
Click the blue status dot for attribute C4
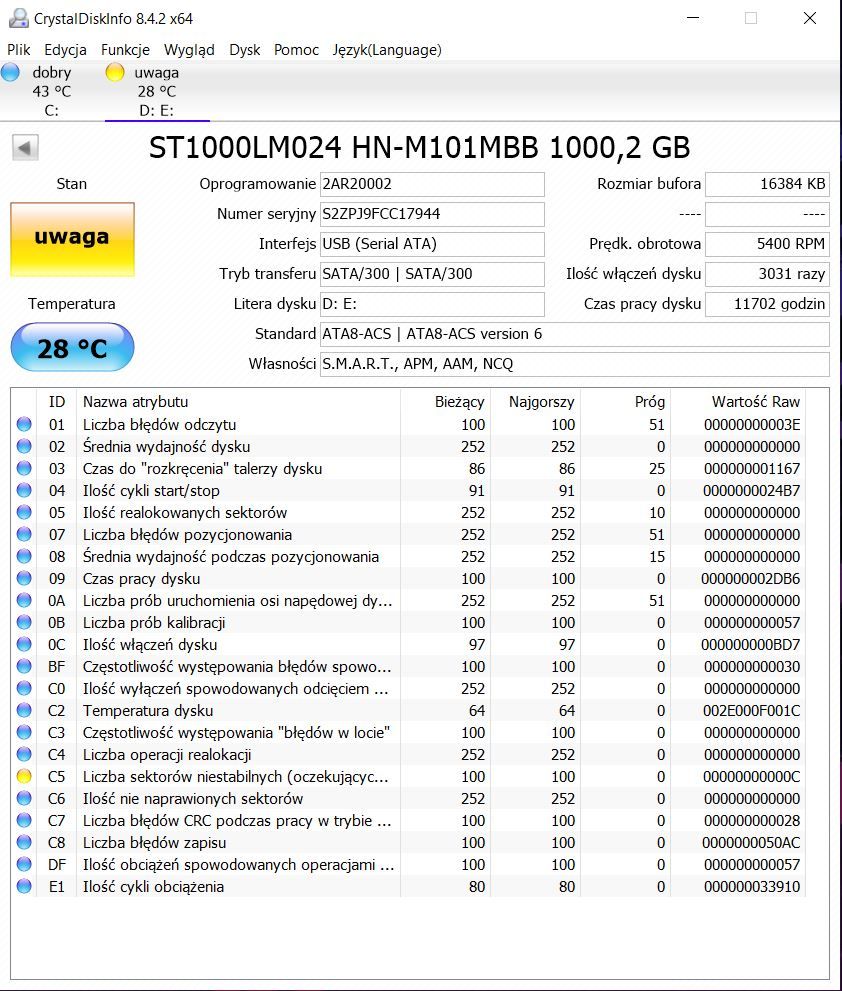[24, 754]
